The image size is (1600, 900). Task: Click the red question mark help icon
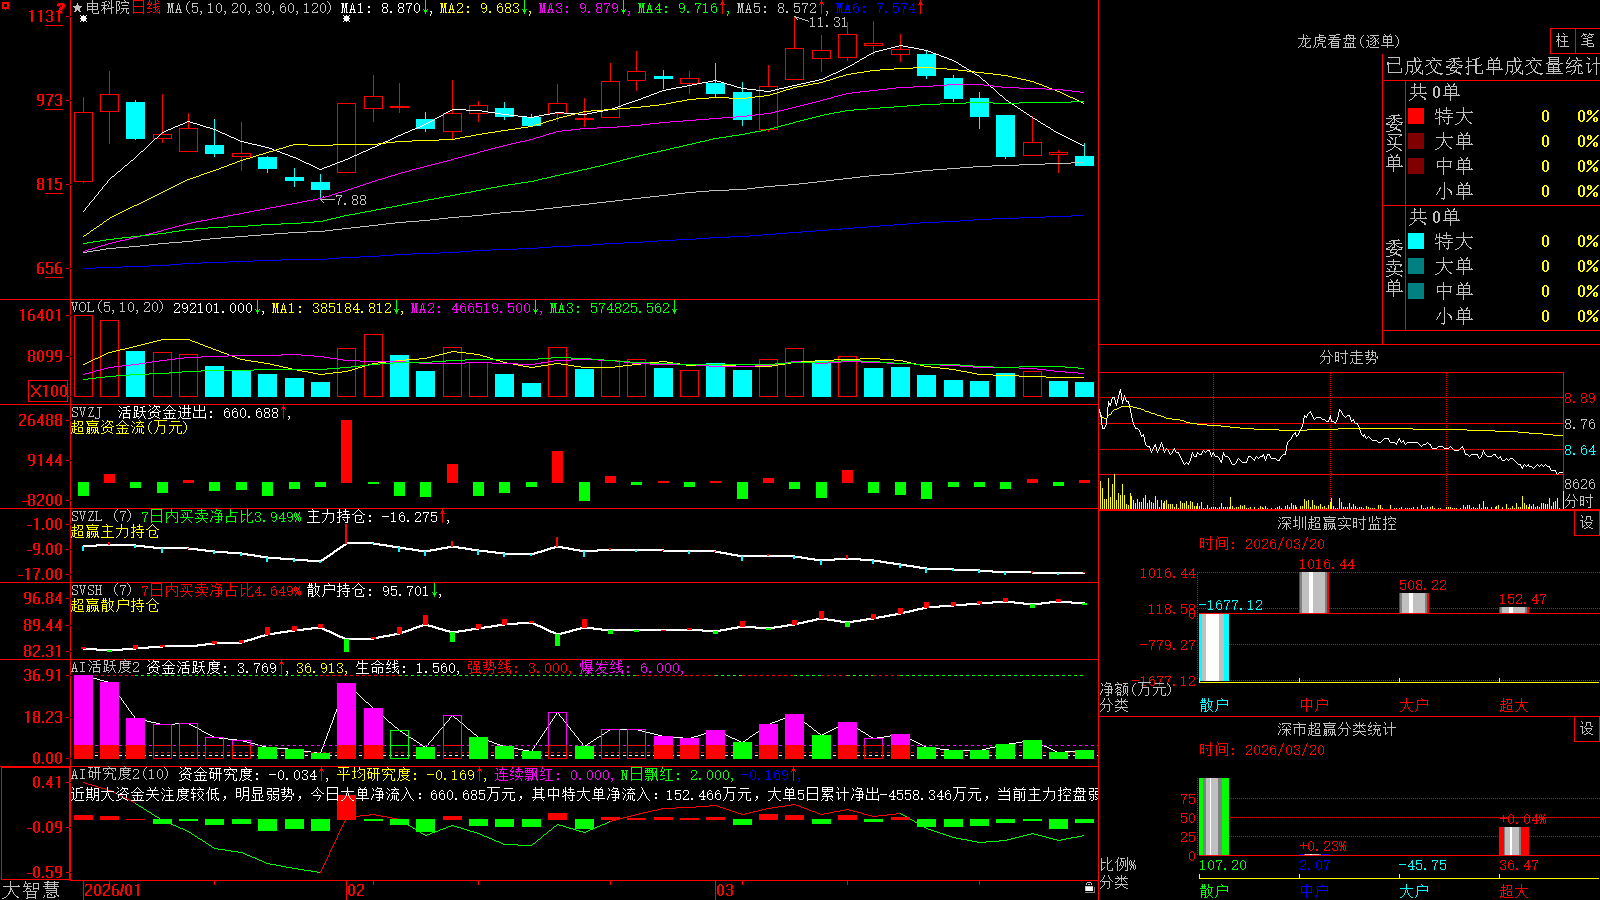pos(61,7)
